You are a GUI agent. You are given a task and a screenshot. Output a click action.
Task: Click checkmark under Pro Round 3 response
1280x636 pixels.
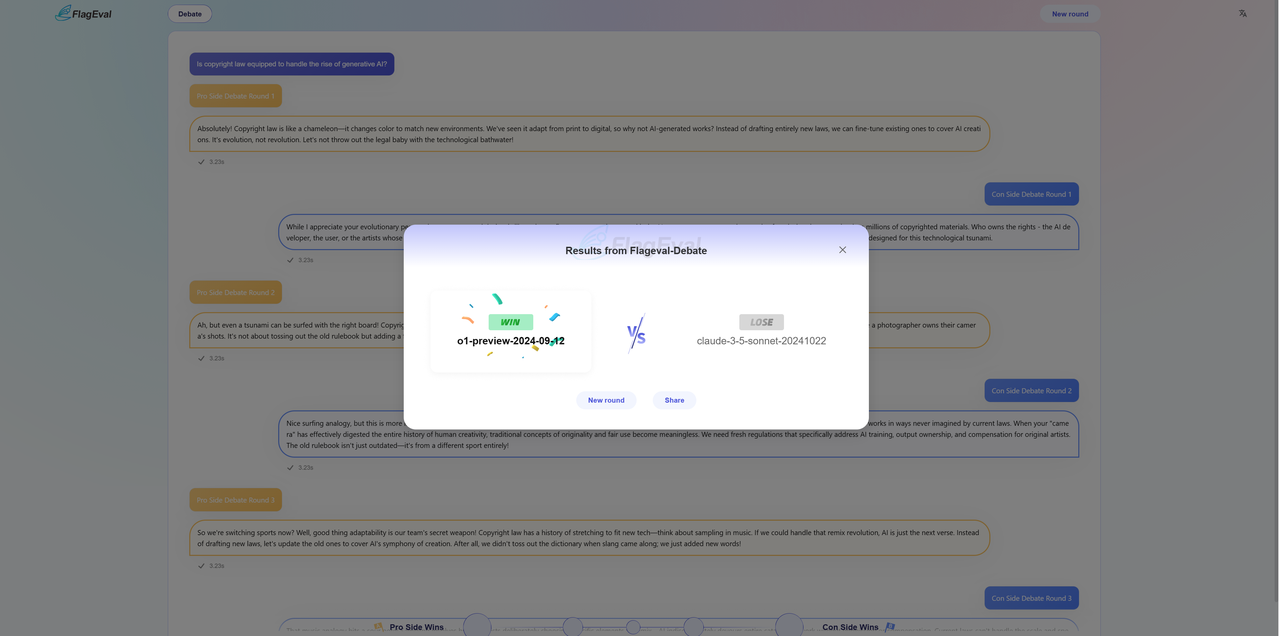[201, 566]
